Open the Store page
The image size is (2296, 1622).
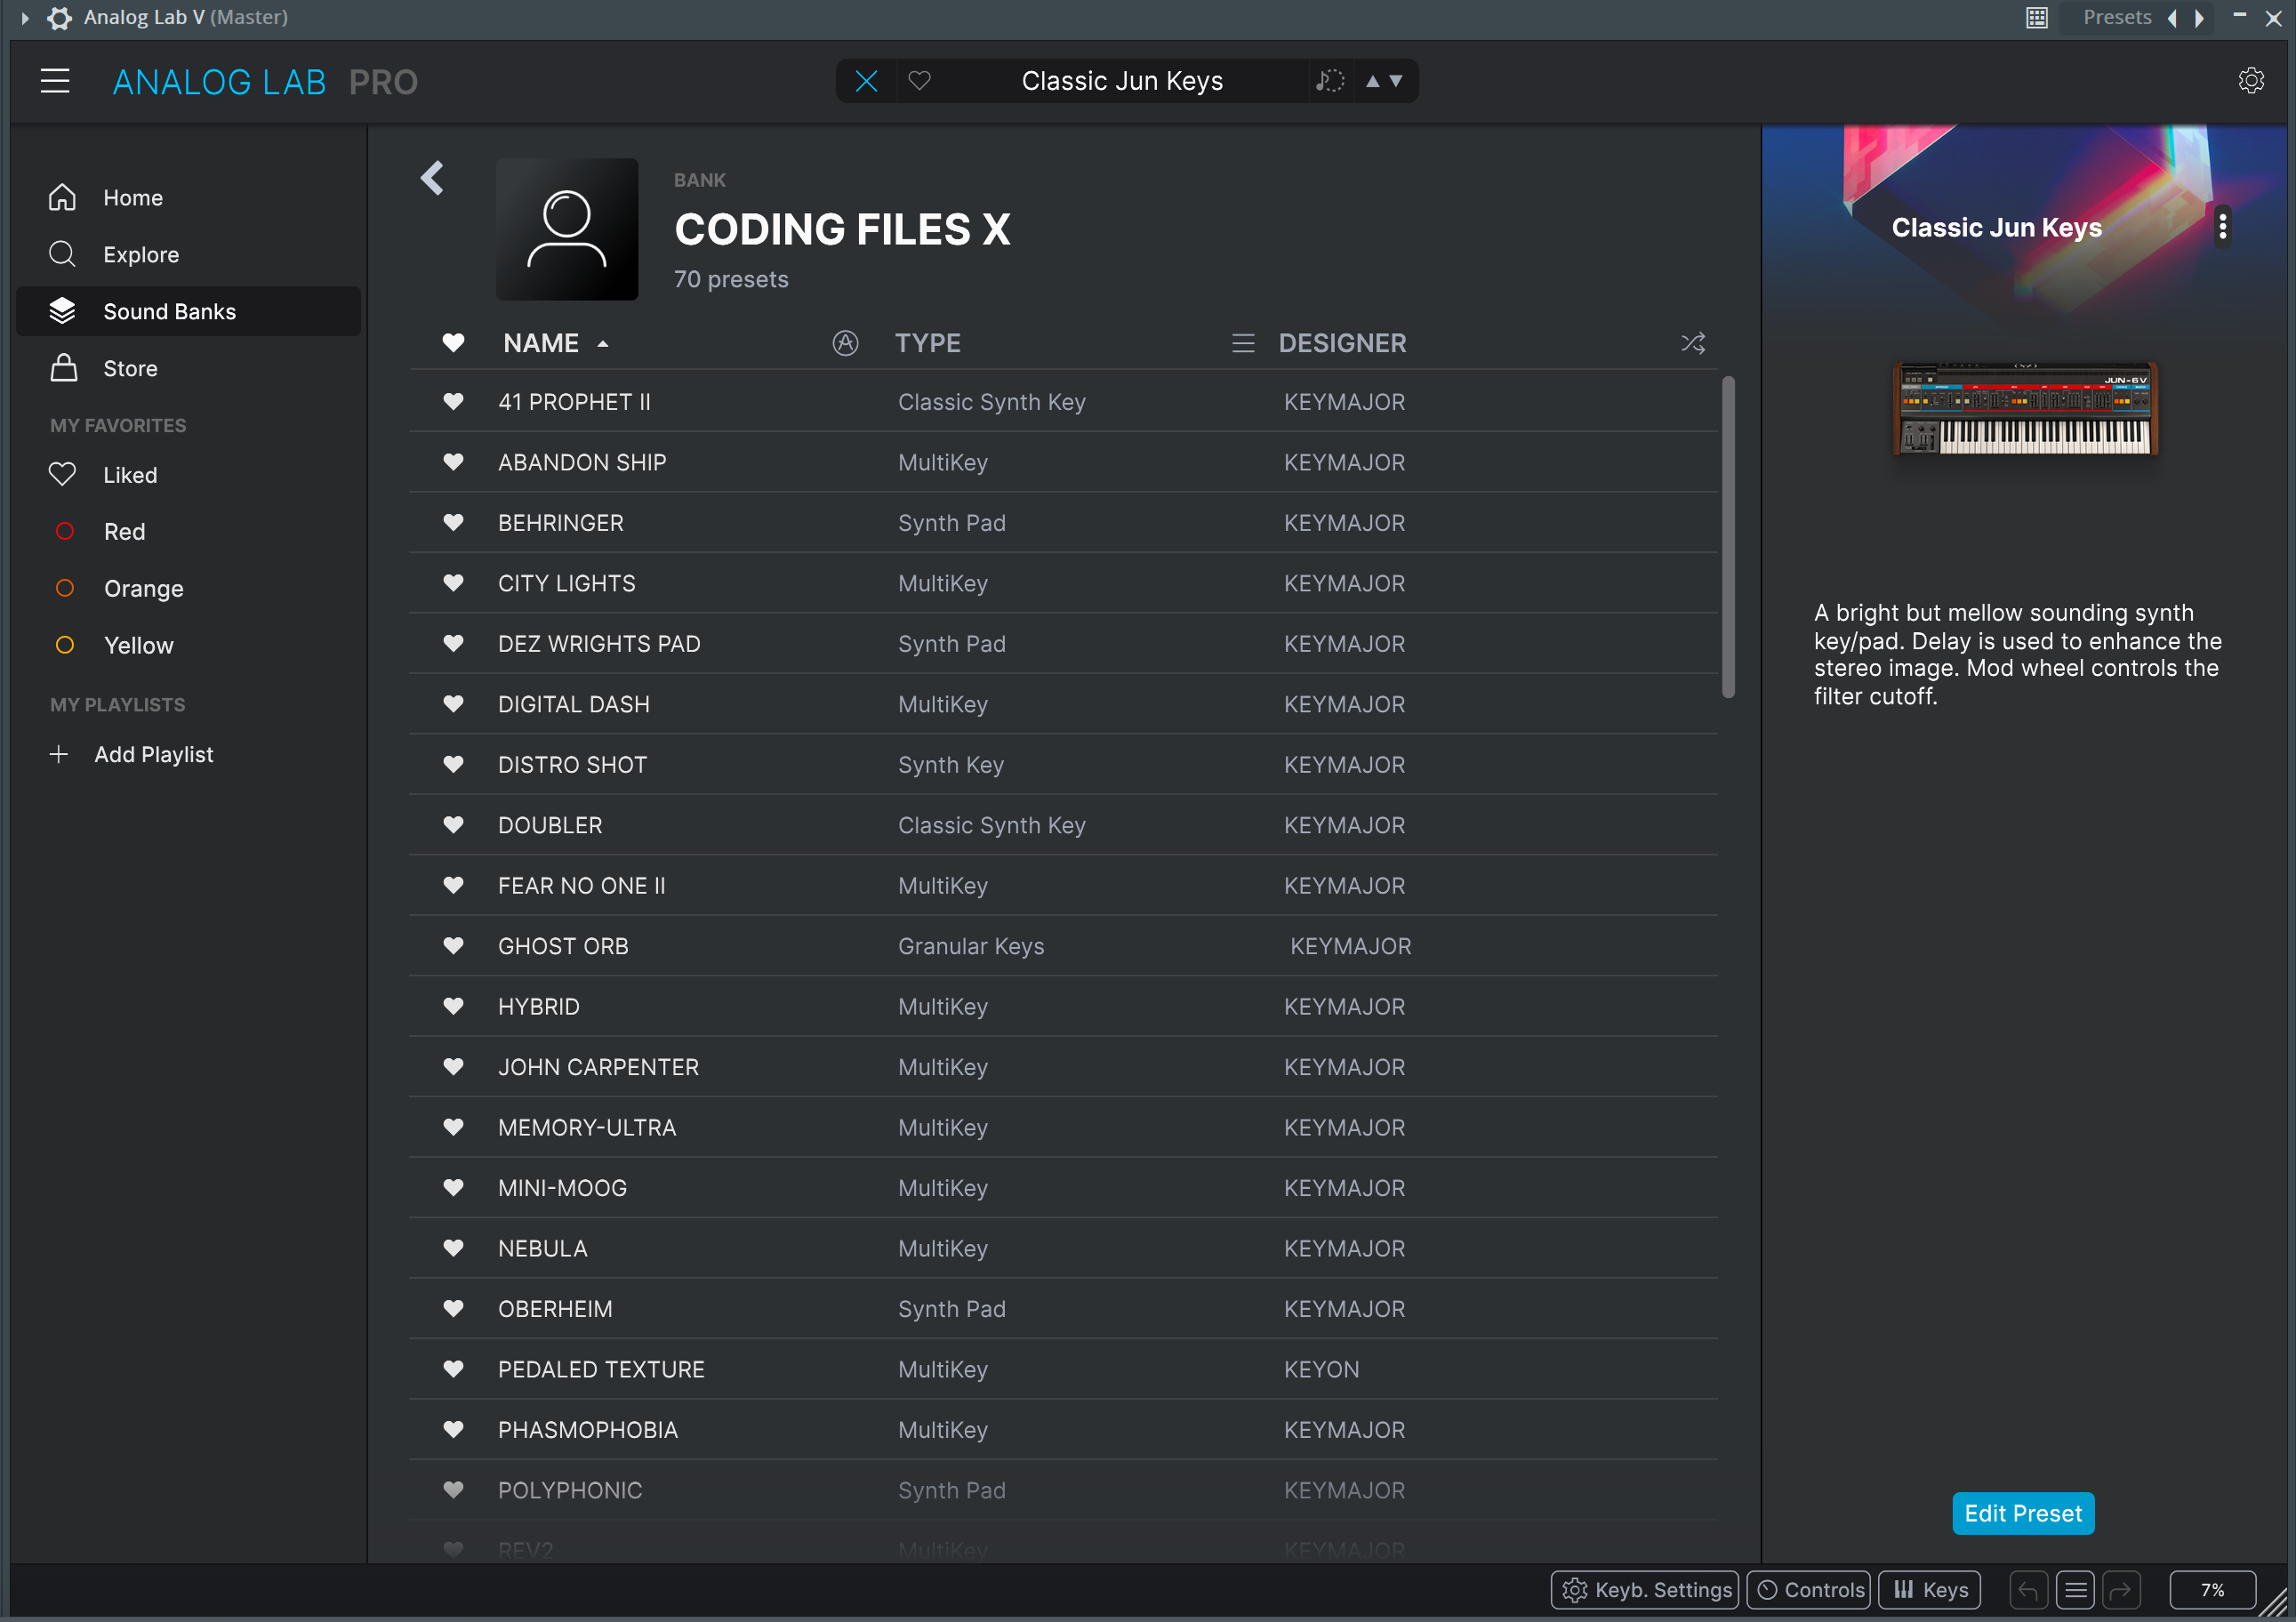(188, 369)
